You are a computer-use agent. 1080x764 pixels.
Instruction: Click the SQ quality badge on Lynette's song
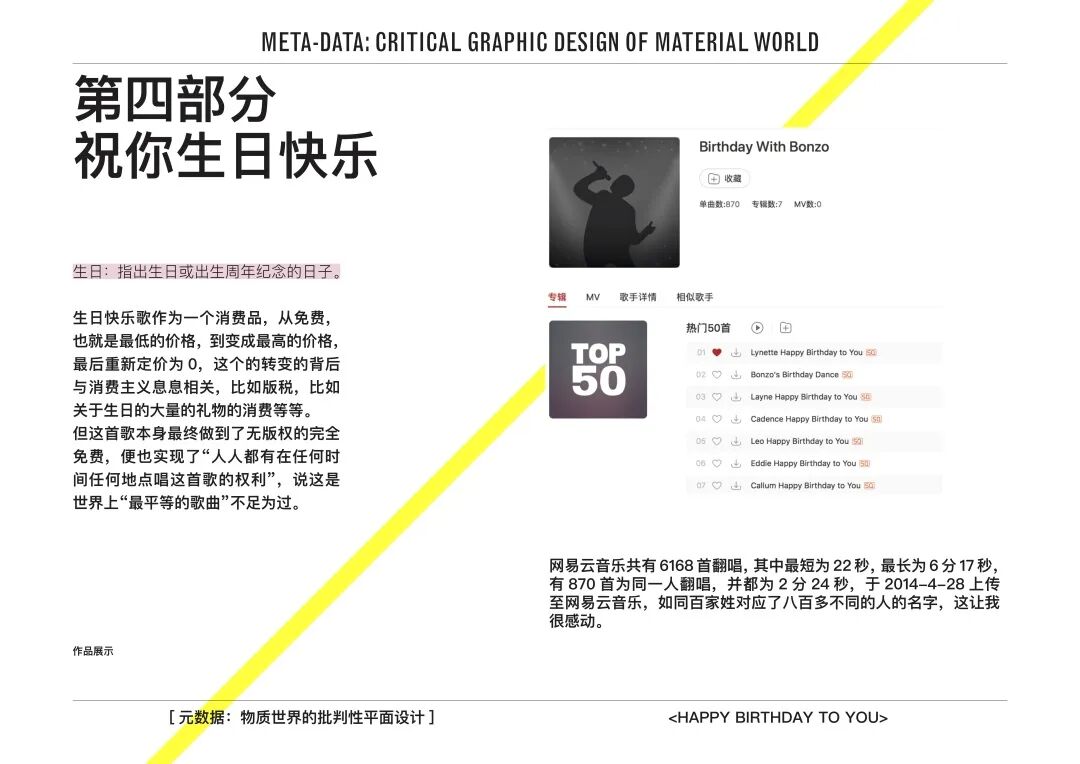(872, 352)
